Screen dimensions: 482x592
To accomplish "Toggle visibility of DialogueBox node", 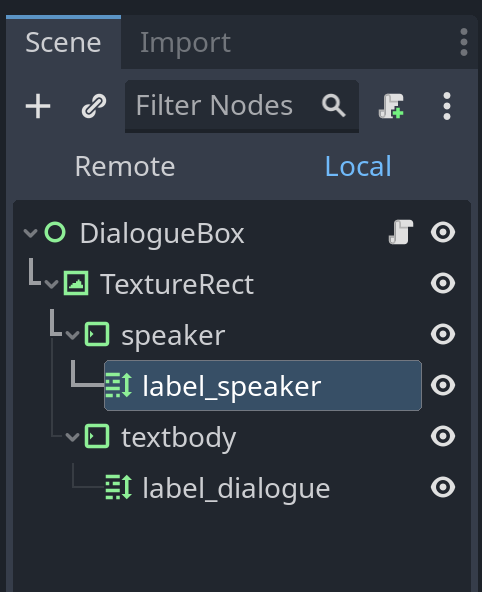I will tap(443, 232).
